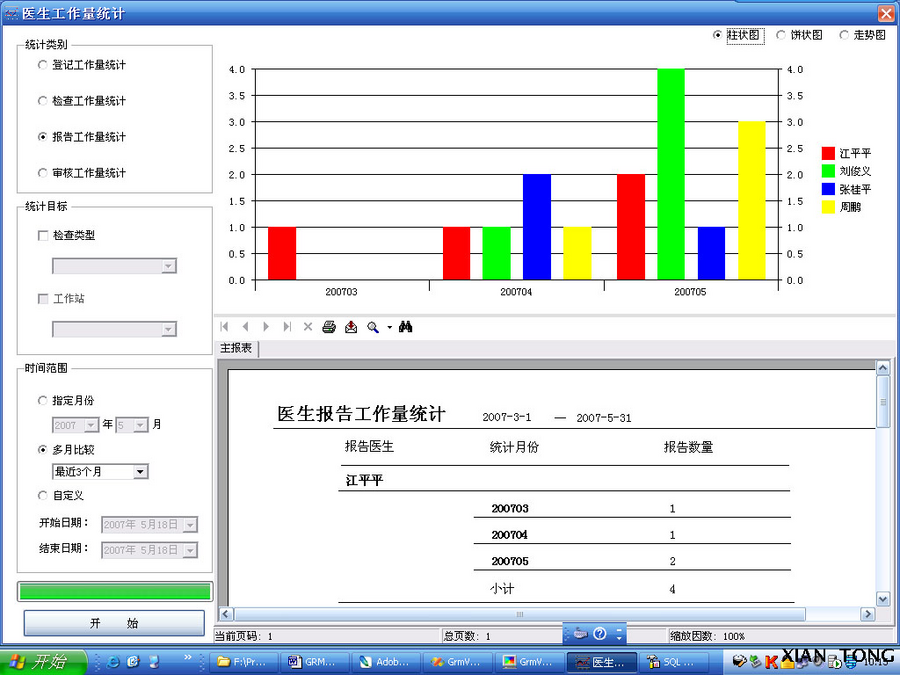Go to next report page
The width and height of the screenshot is (900, 675).
pos(266,327)
